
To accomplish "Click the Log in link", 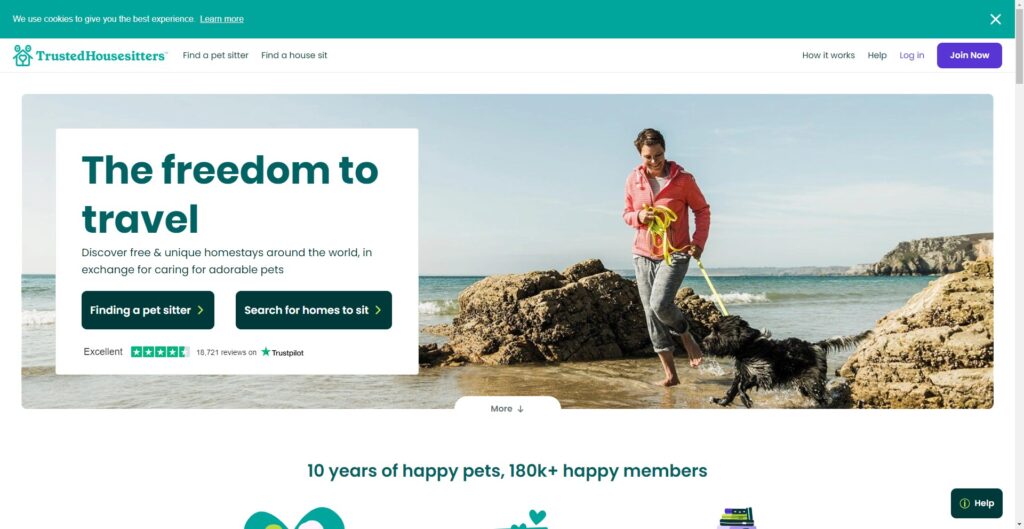I will 912,56.
